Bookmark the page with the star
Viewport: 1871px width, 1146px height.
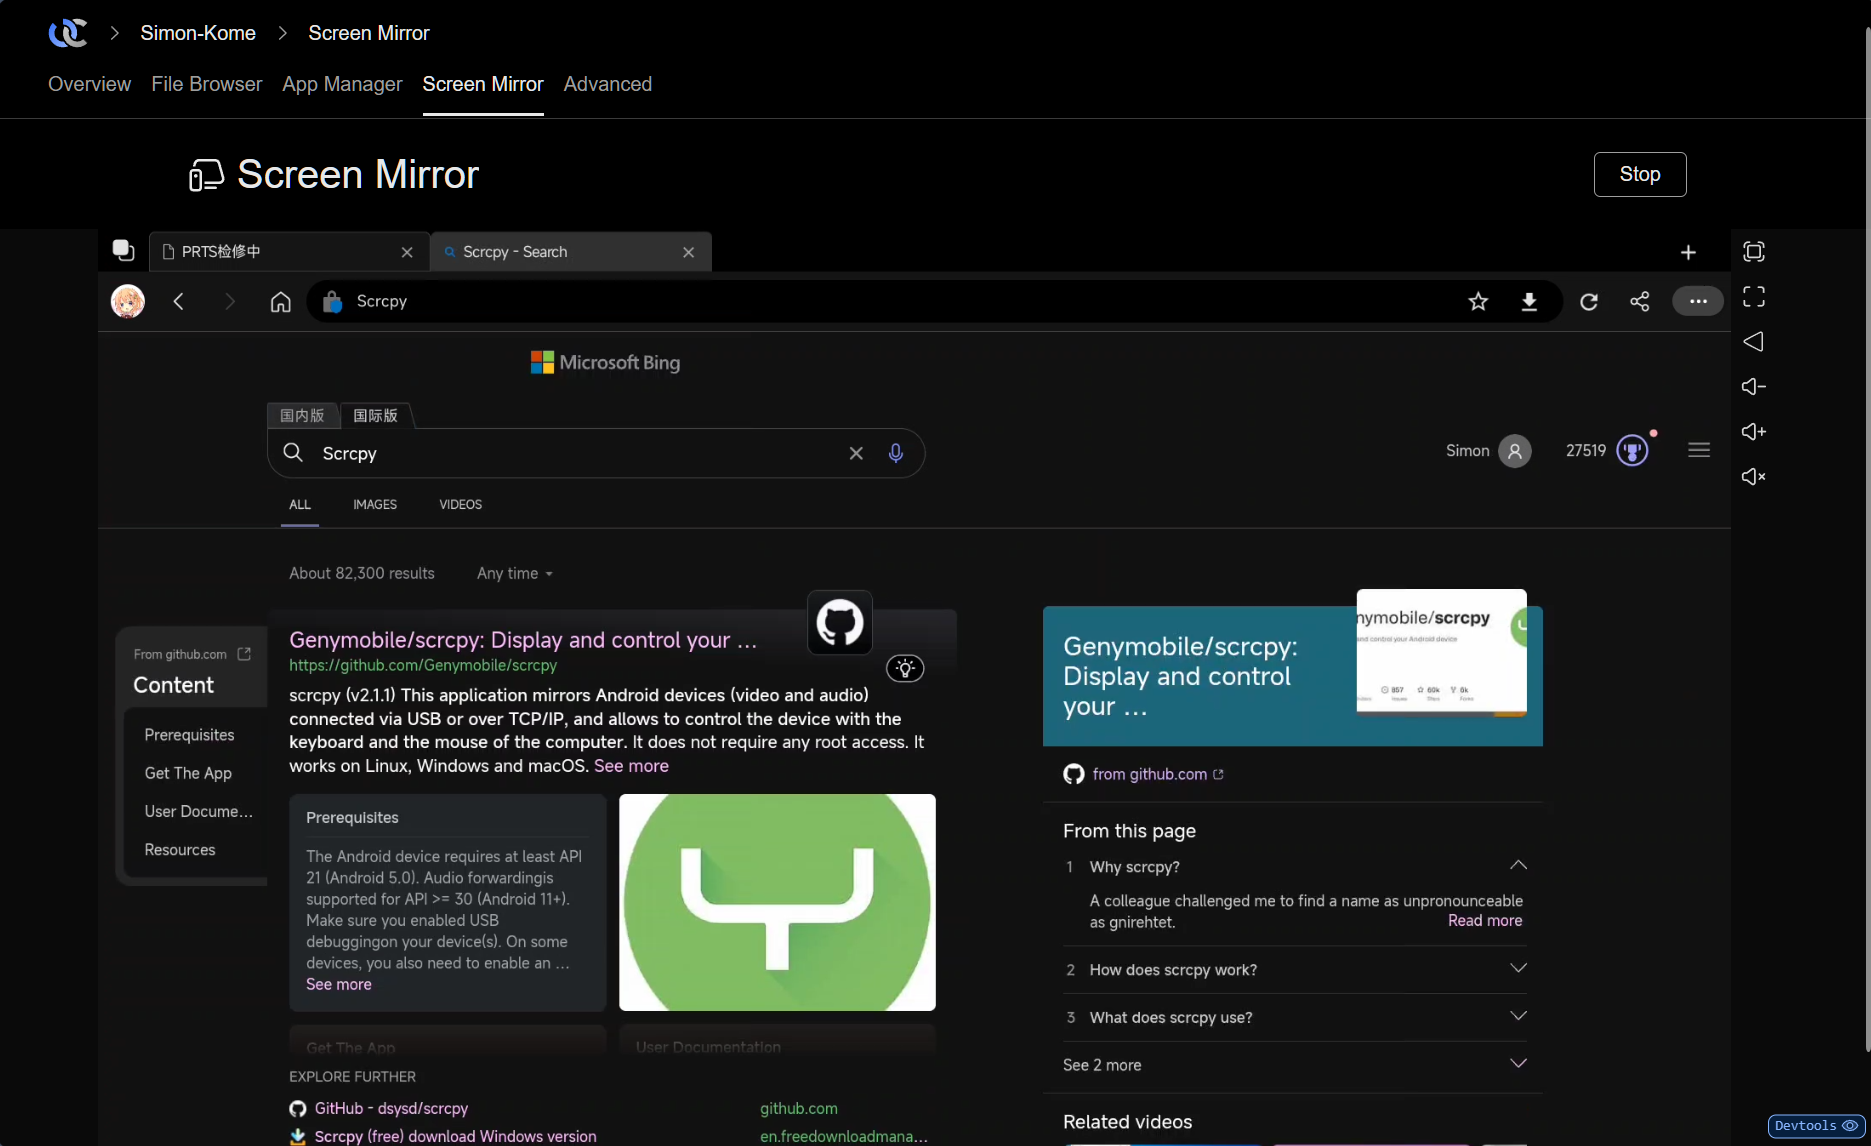tap(1478, 301)
